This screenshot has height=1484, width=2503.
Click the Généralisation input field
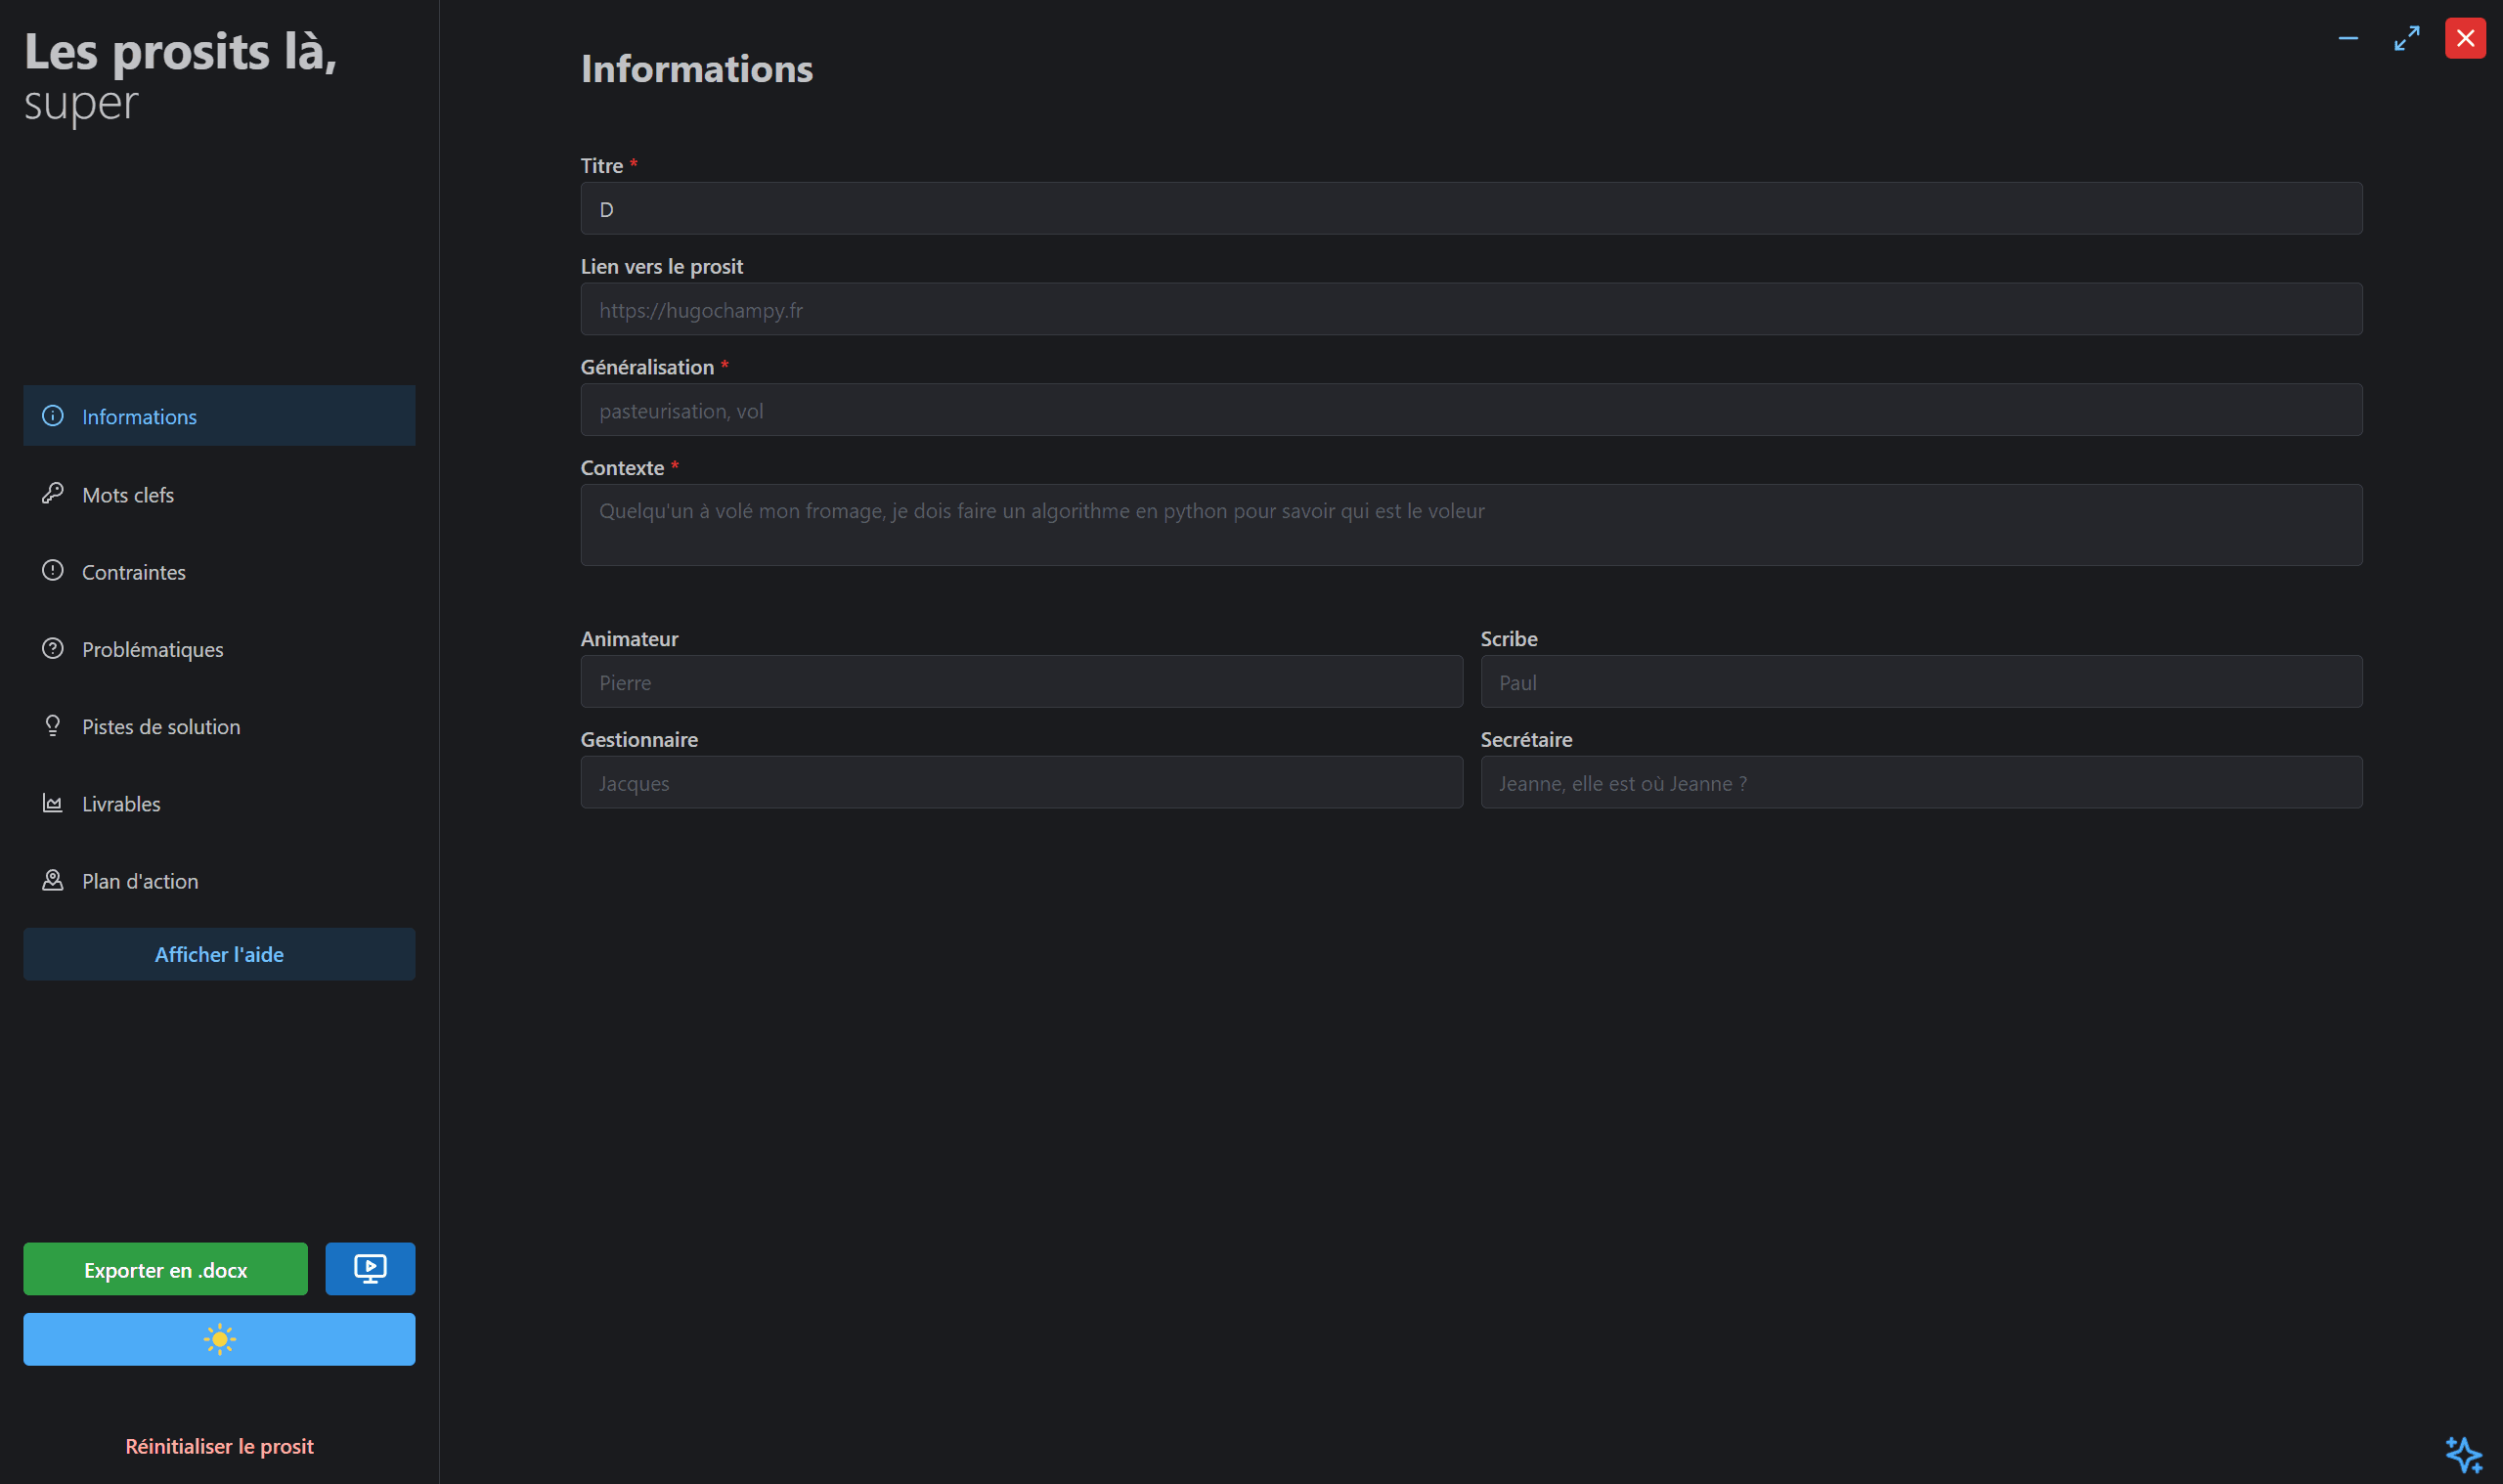(x=1471, y=410)
